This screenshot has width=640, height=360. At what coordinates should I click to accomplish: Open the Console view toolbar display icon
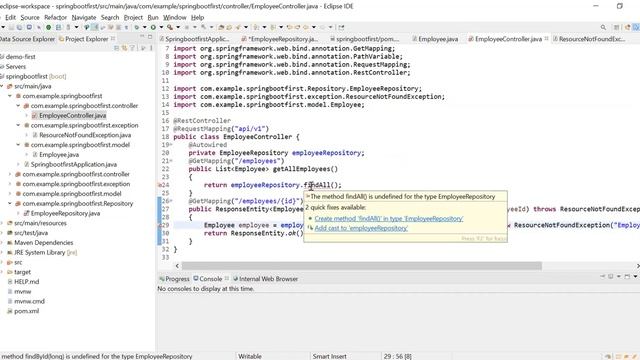[x=611, y=277]
